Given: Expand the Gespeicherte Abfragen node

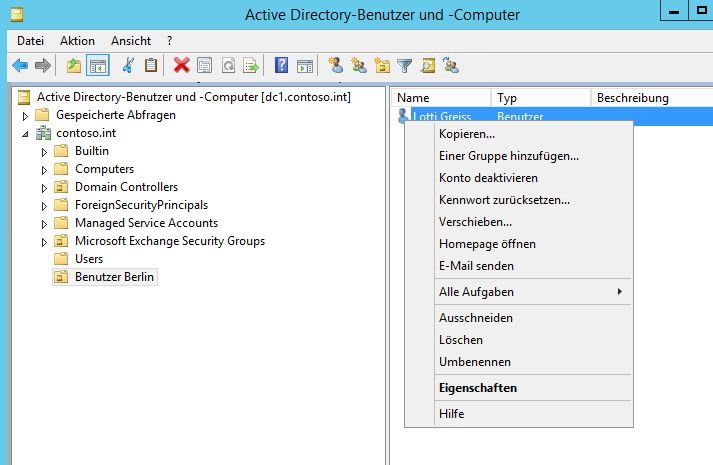Looking at the screenshot, I should point(25,116).
